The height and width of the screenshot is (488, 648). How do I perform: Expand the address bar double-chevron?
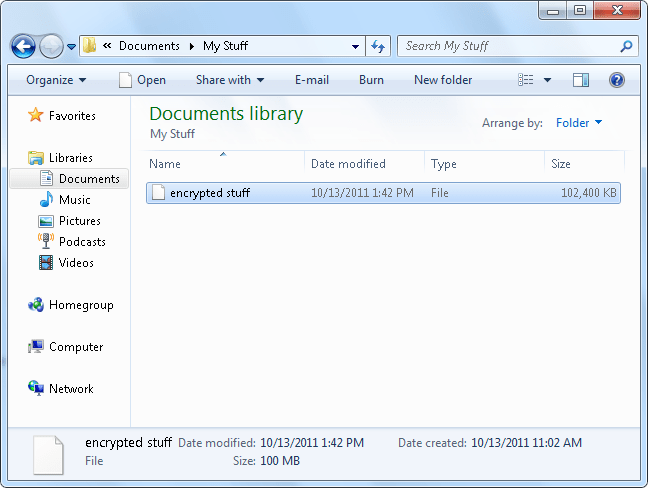click(107, 45)
